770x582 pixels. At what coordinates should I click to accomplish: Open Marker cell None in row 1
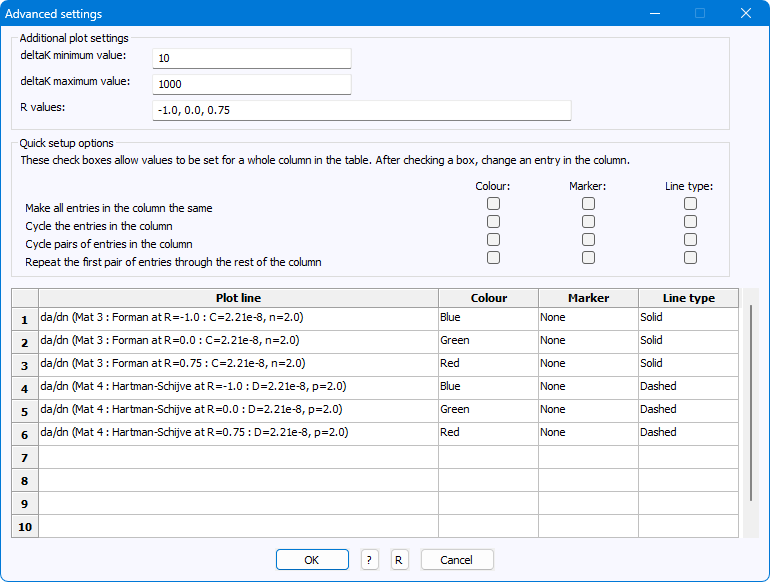coord(588,319)
